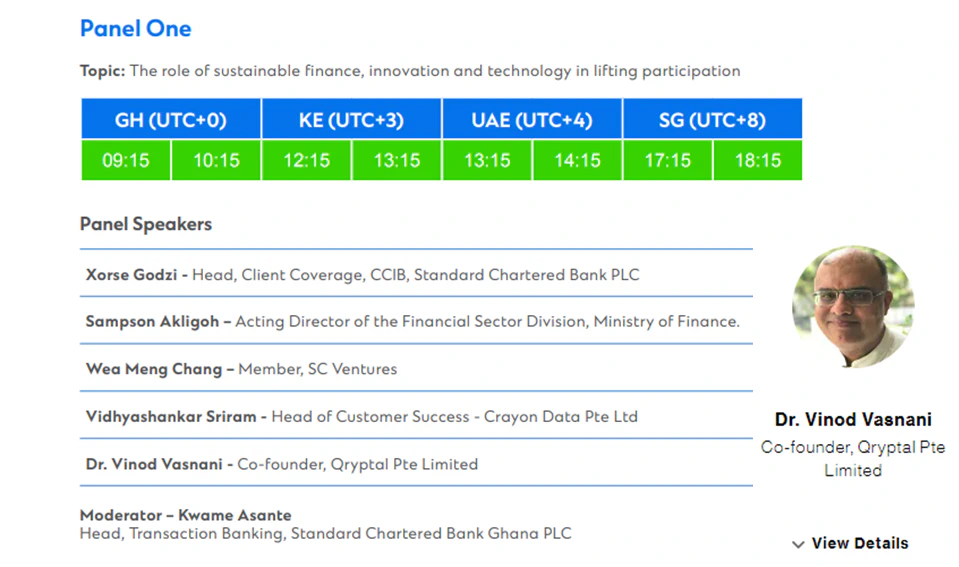The width and height of the screenshot is (959, 567).
Task: Select the 12:15 Kenya start time cell
Action: (x=306, y=161)
